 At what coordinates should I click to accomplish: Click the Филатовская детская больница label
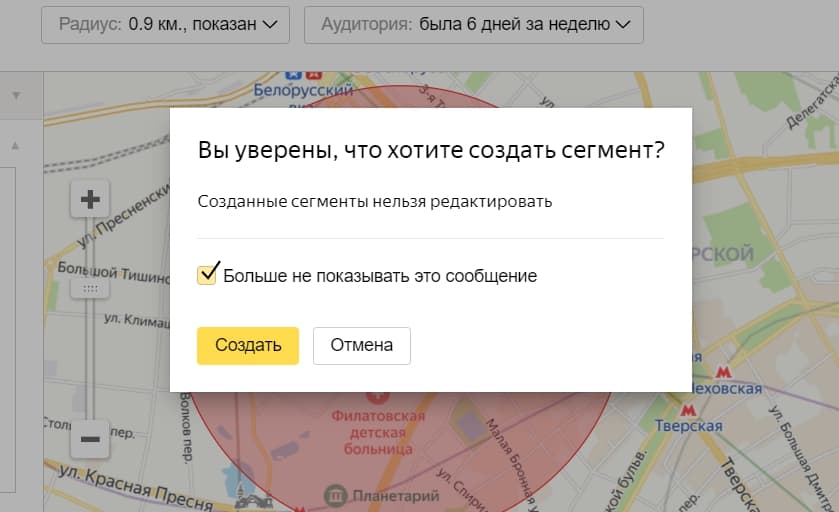click(378, 432)
